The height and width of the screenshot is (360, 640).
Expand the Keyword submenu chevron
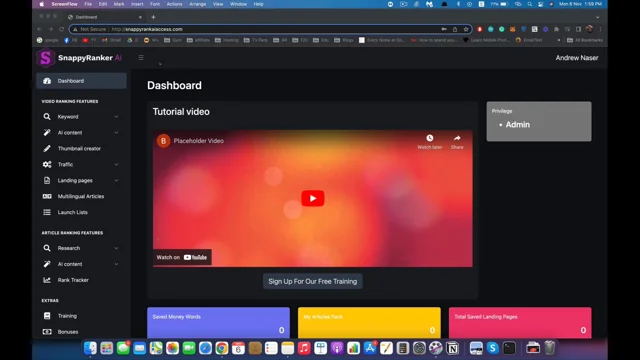click(x=116, y=117)
